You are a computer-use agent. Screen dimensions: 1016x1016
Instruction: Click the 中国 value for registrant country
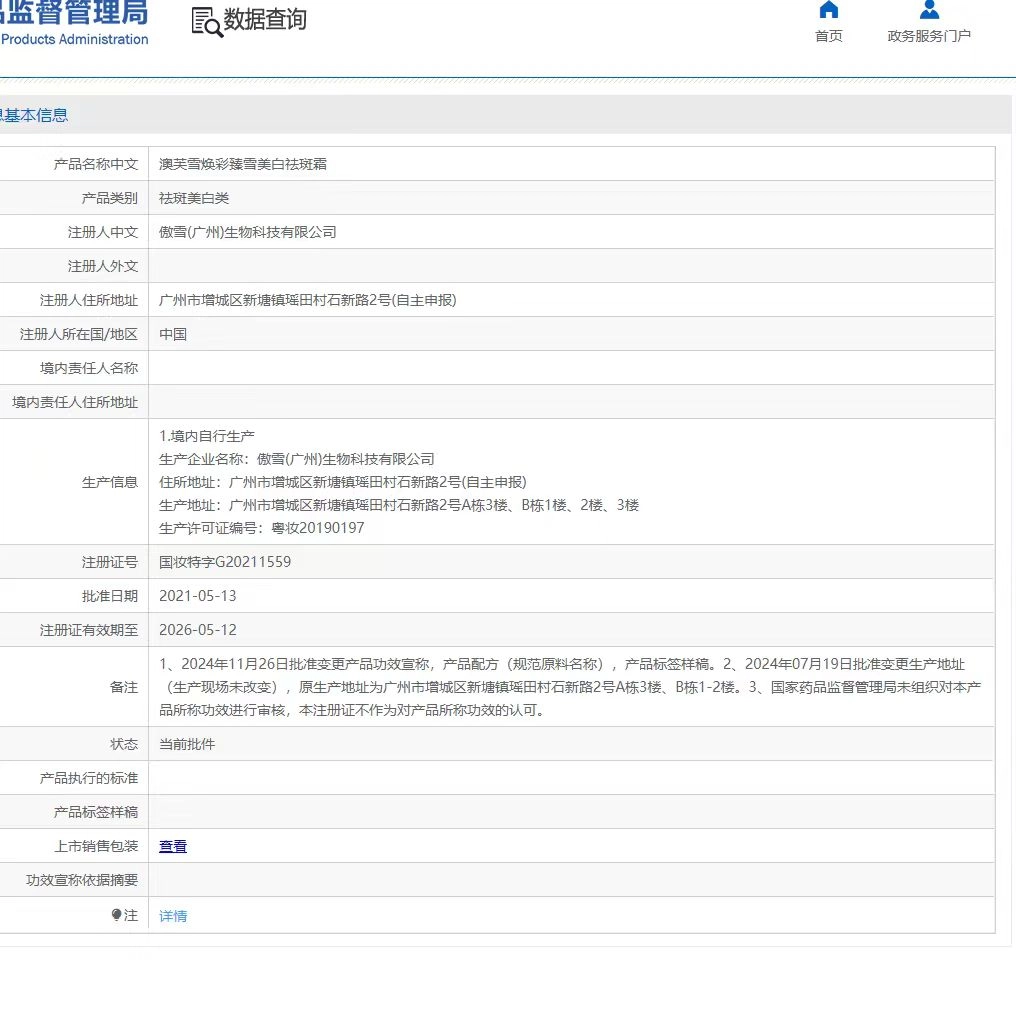pyautogui.click(x=173, y=334)
